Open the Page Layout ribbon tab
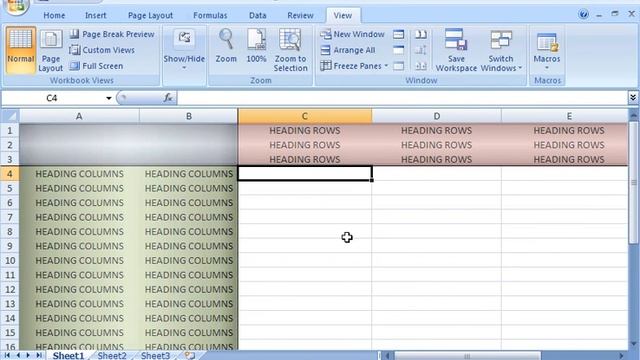 150,16
